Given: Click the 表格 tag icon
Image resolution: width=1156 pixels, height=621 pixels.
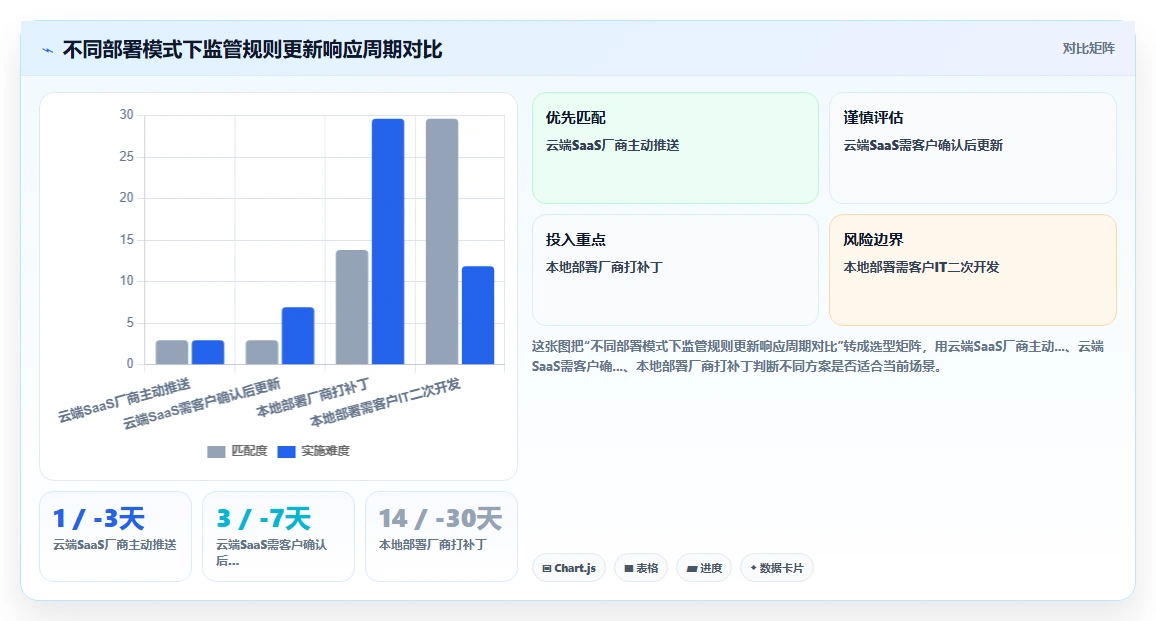Looking at the screenshot, I should pos(628,569).
